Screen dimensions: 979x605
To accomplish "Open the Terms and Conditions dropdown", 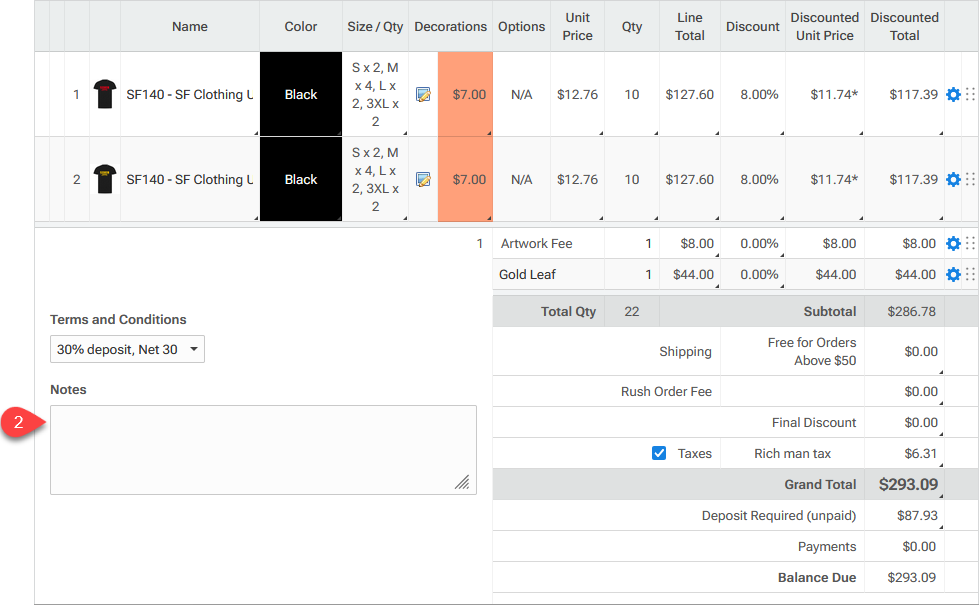I will pos(127,350).
